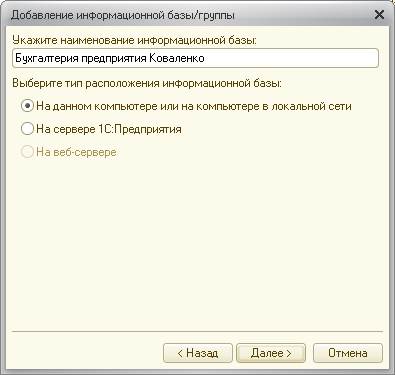Image resolution: width=395 pixels, height=375 pixels.
Task: Choose the На сервере 1С:Предприятия radio circle
Action: click(27, 129)
